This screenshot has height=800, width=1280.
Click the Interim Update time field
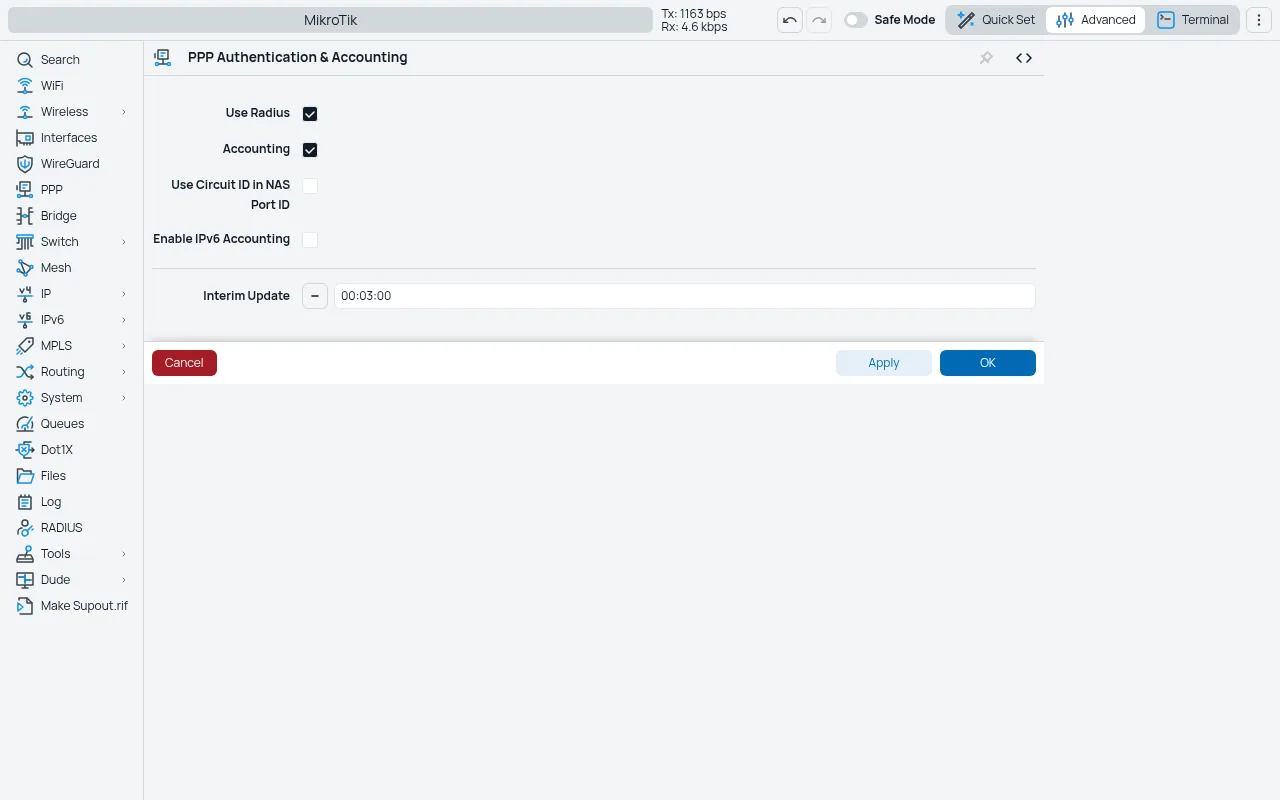(685, 296)
